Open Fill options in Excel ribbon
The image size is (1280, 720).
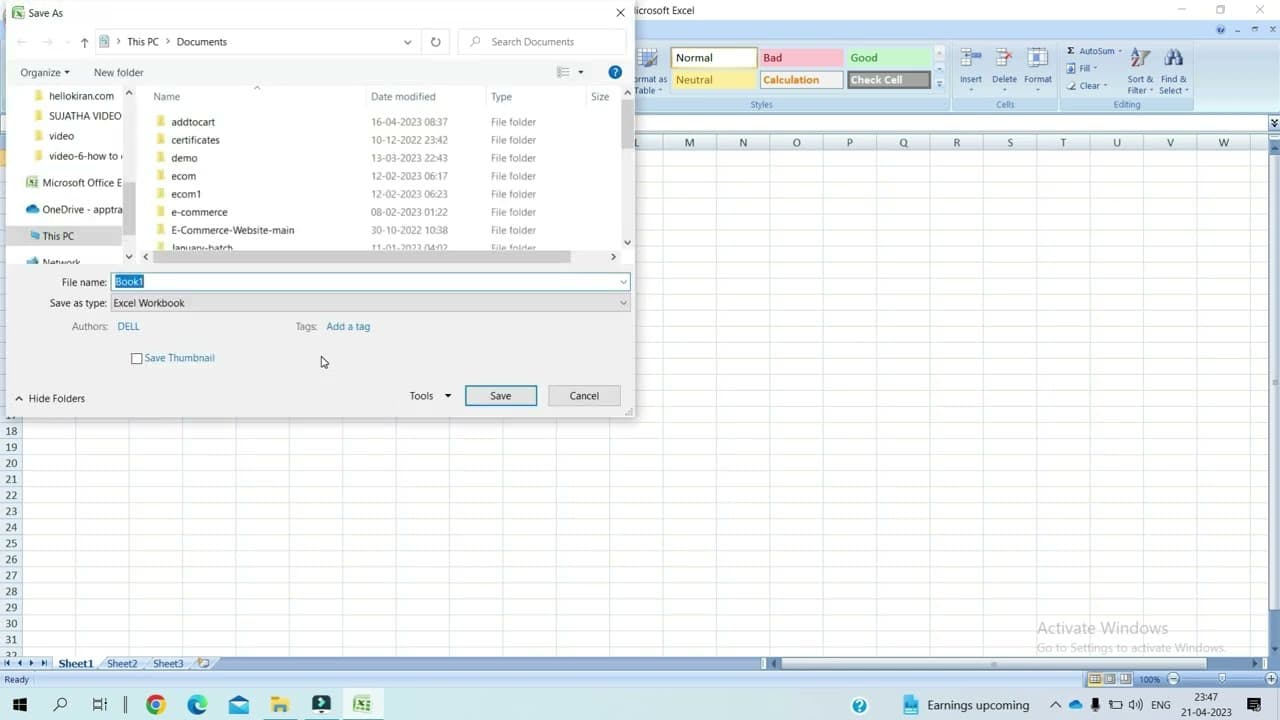pyautogui.click(x=1081, y=68)
